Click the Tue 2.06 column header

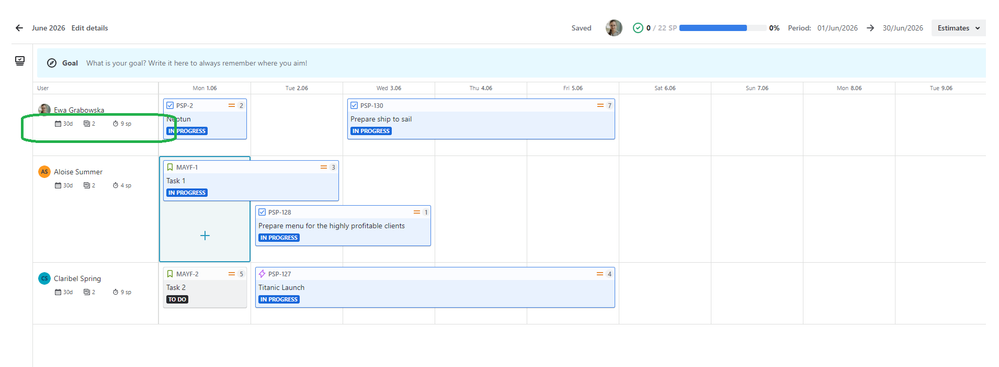296,88
